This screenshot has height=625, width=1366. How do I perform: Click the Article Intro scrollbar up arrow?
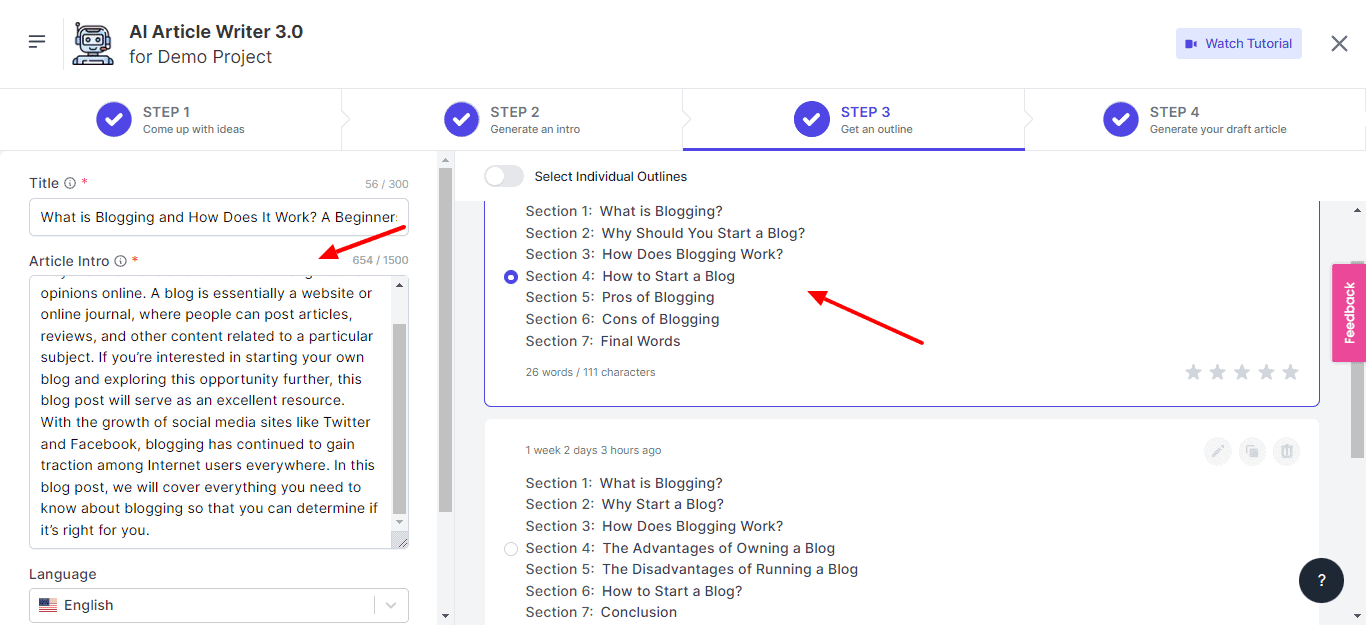click(400, 285)
